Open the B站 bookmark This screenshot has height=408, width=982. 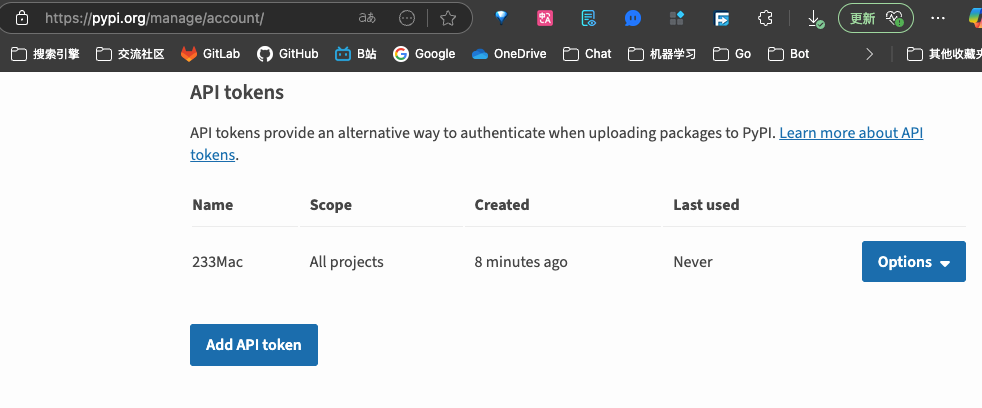pyautogui.click(x=356, y=54)
